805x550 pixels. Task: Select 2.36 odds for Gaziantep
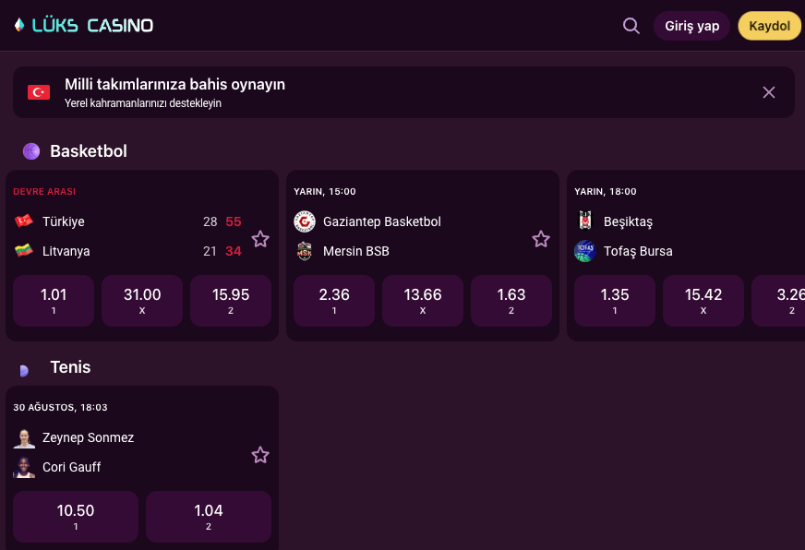point(334,301)
